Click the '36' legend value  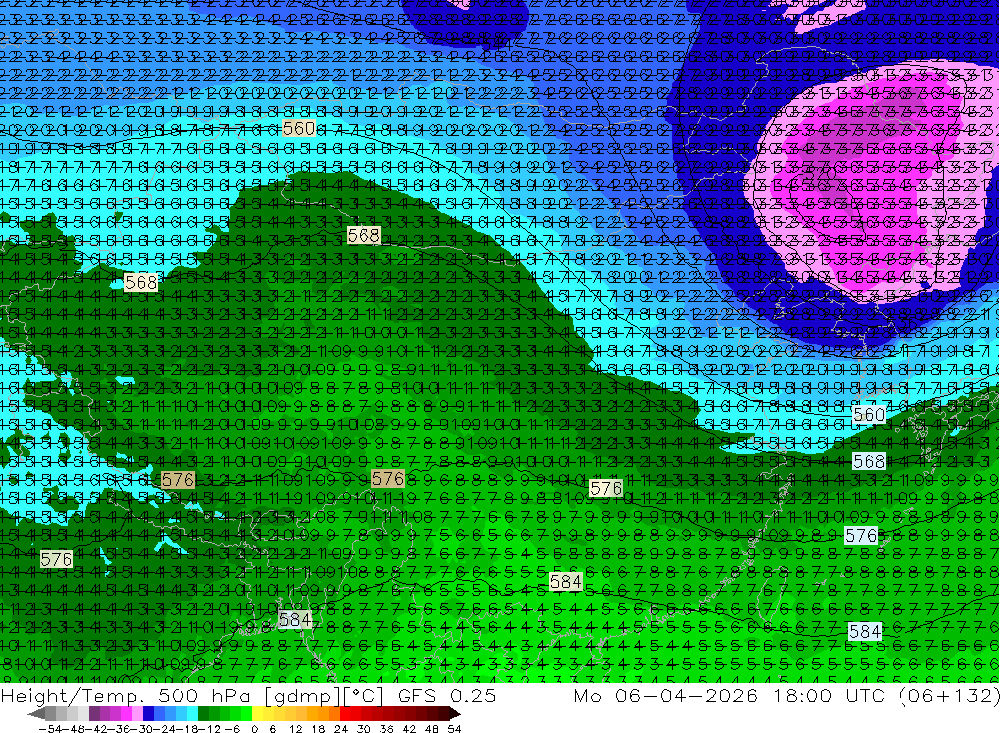[386, 729]
